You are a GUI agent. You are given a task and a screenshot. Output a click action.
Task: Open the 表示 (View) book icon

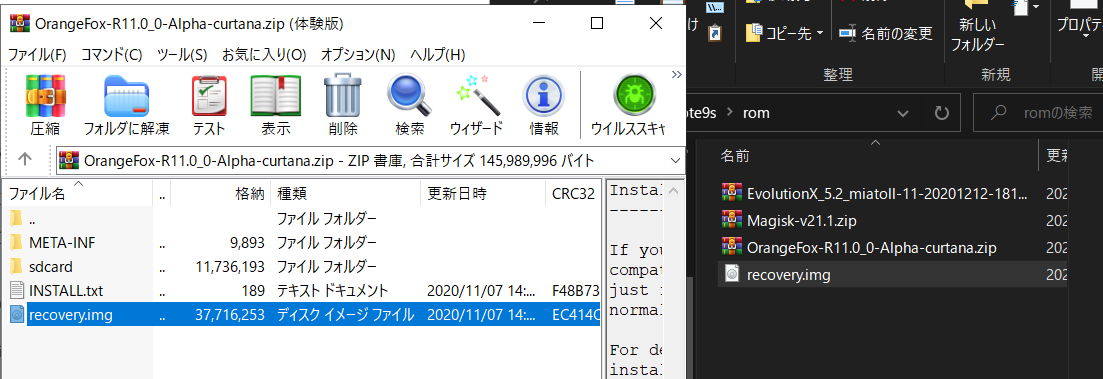276,104
